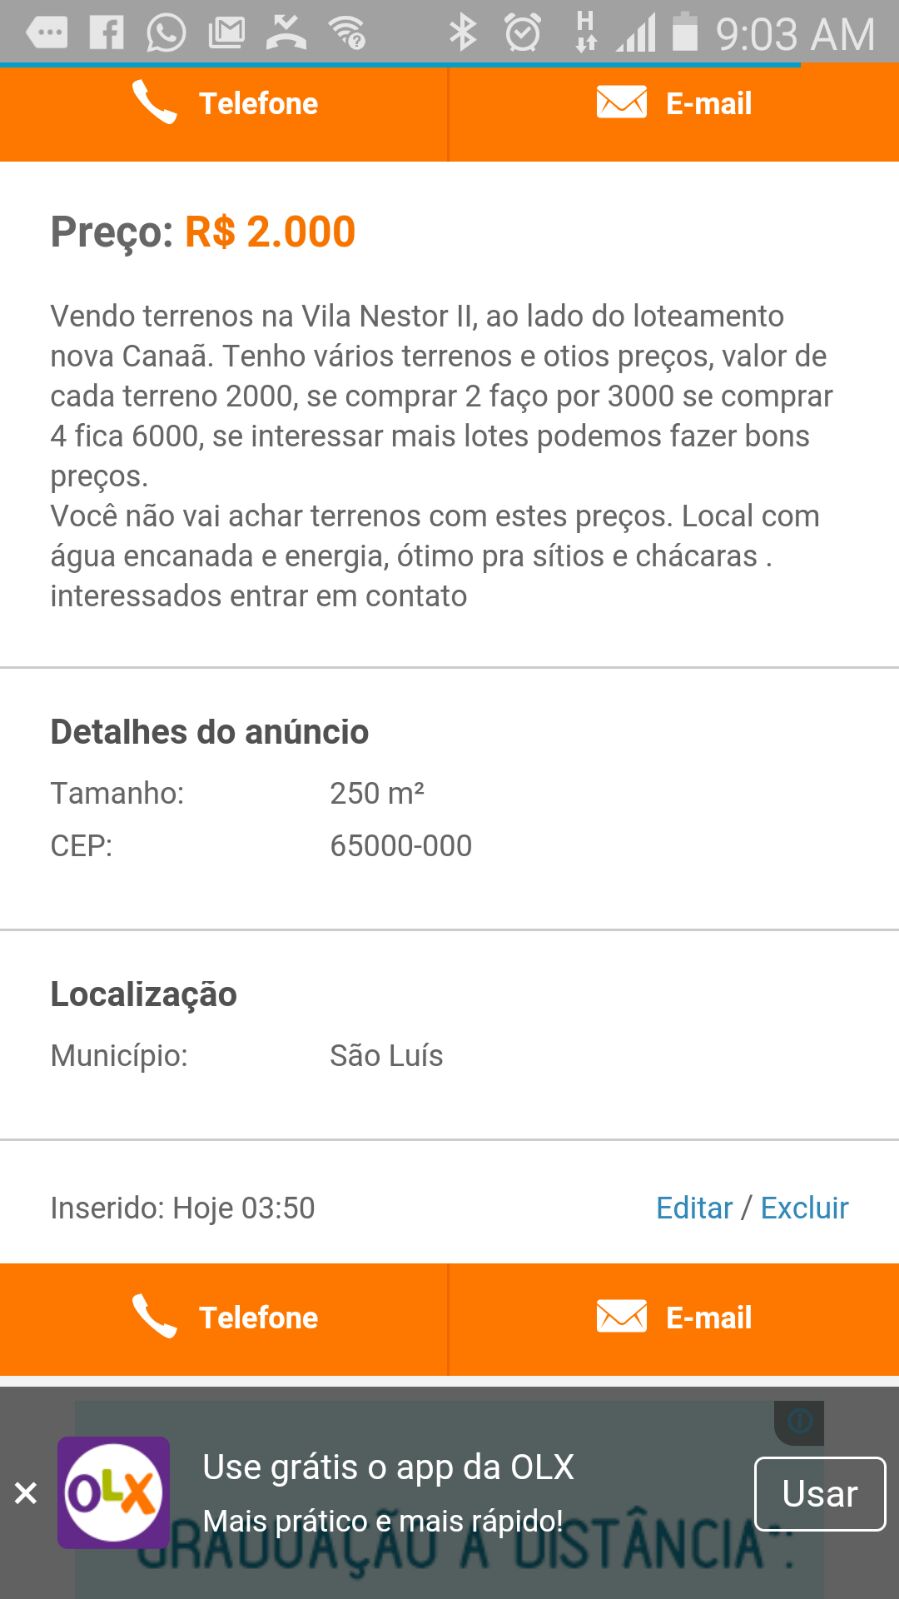Tap the bottom Telefone phone icon
Viewport: 899px width, 1599px height.
(x=154, y=1316)
